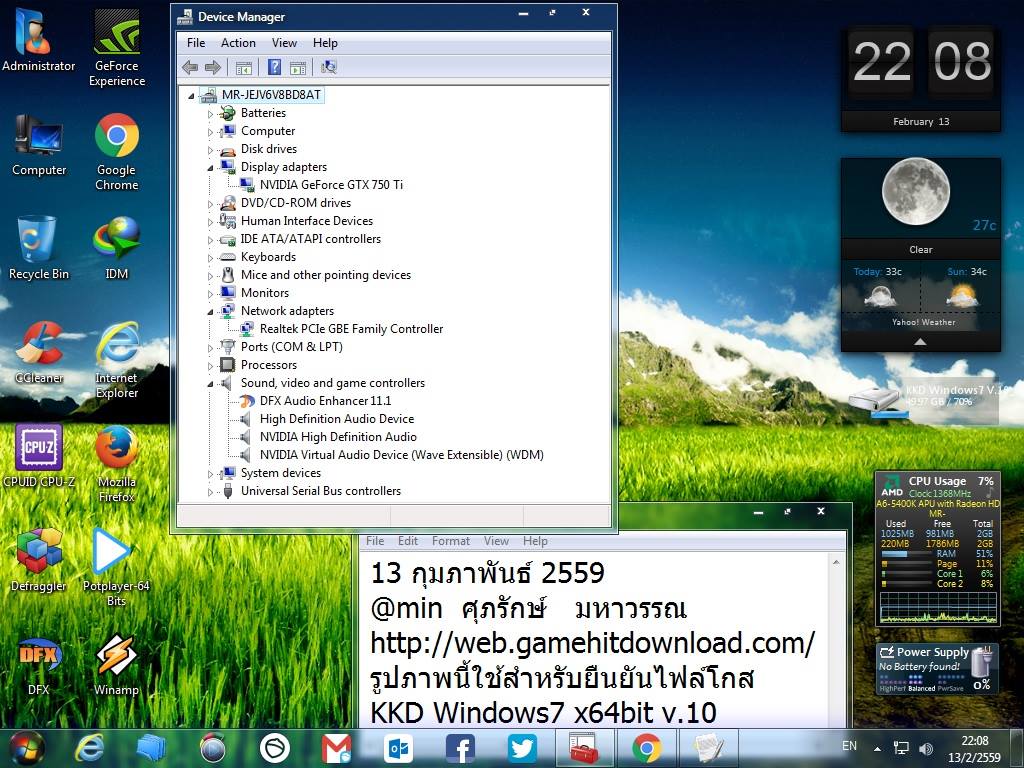
Task: Open the View menu in Device Manager
Action: click(x=284, y=43)
